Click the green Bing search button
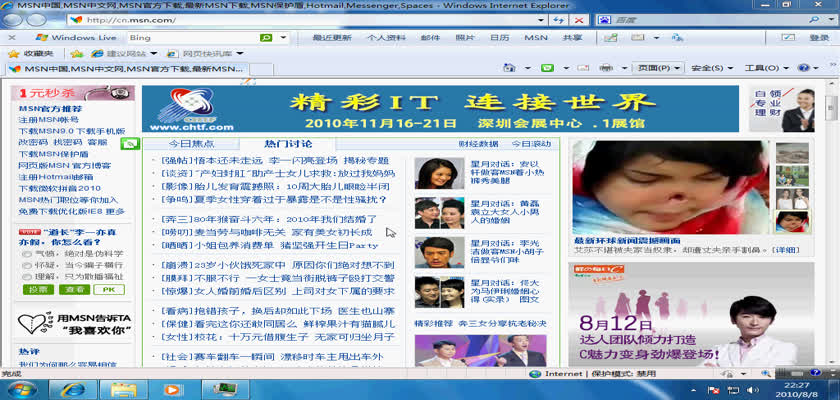 point(266,38)
